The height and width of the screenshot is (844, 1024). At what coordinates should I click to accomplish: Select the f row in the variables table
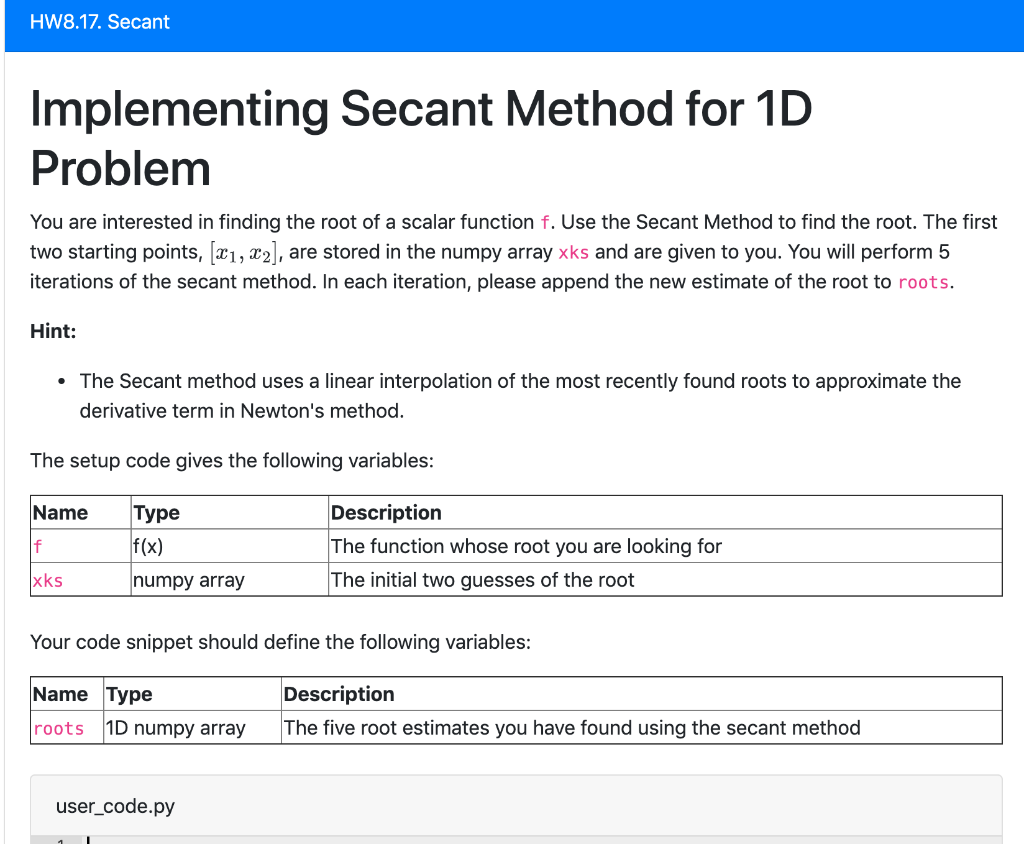tap(38, 547)
